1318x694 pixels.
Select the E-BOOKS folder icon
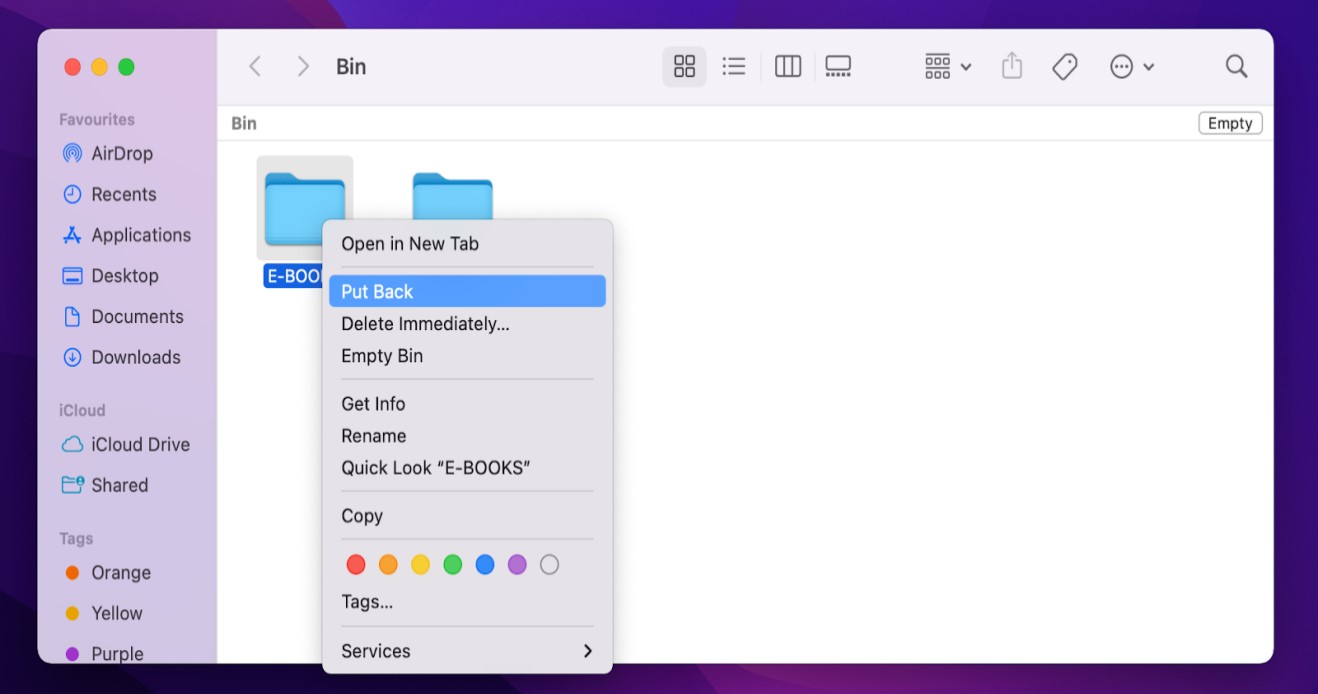click(x=305, y=207)
